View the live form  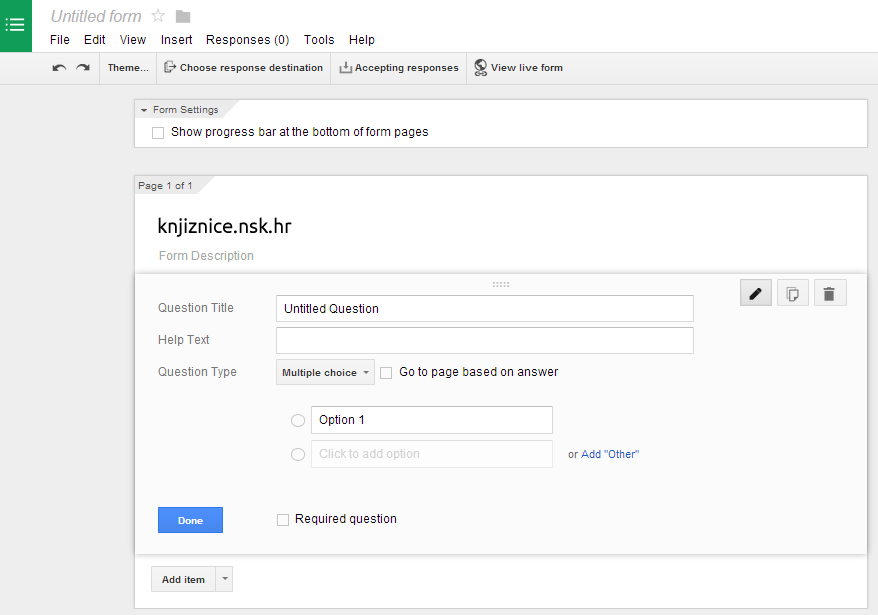click(x=518, y=68)
